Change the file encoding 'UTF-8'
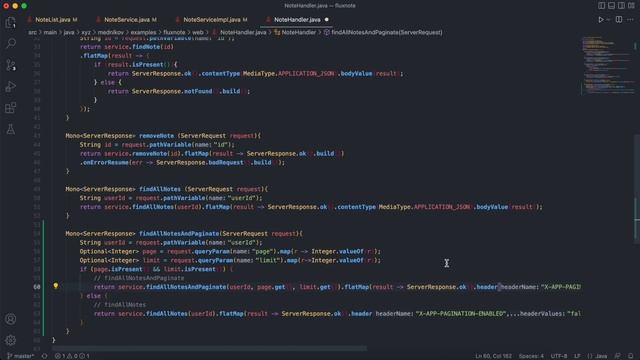This screenshot has height=360, width=640. tap(559, 356)
